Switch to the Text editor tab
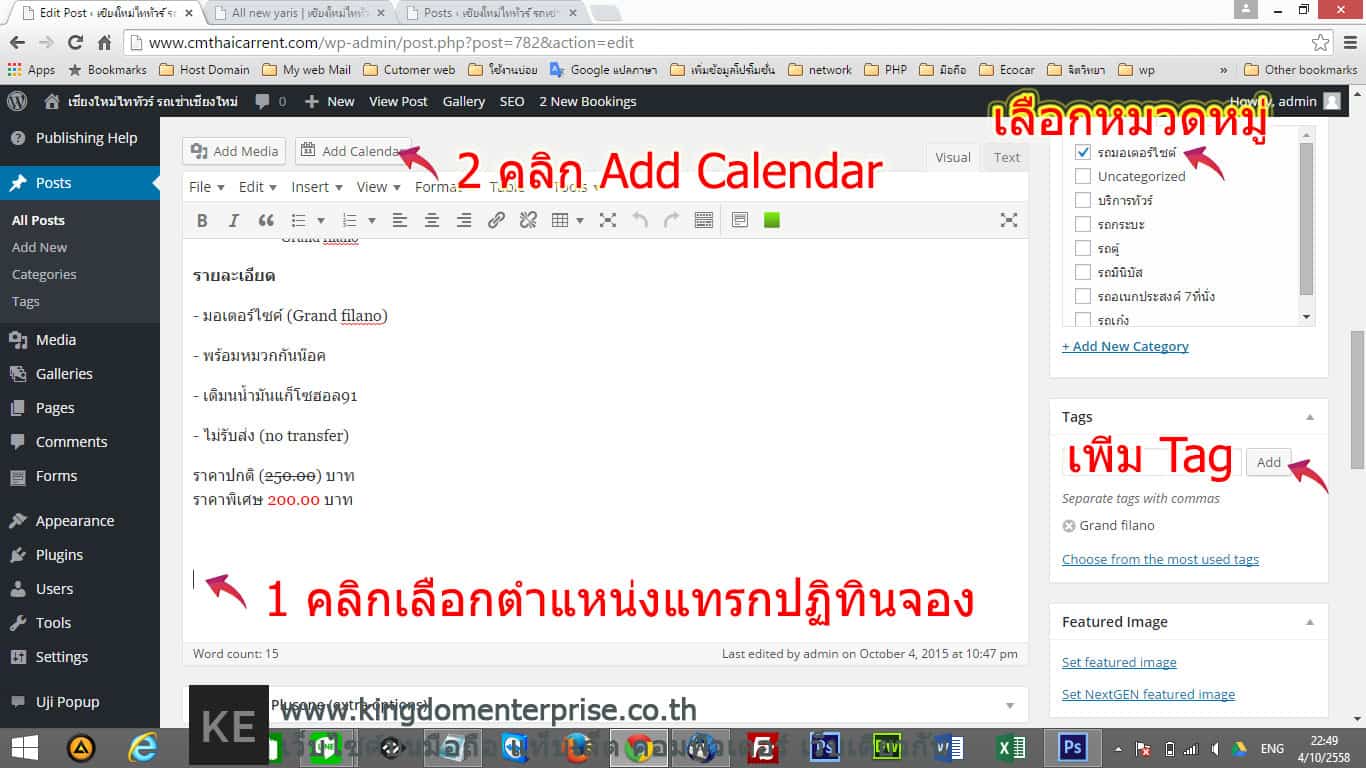Screen dimensions: 1366x768 pos(1006,157)
